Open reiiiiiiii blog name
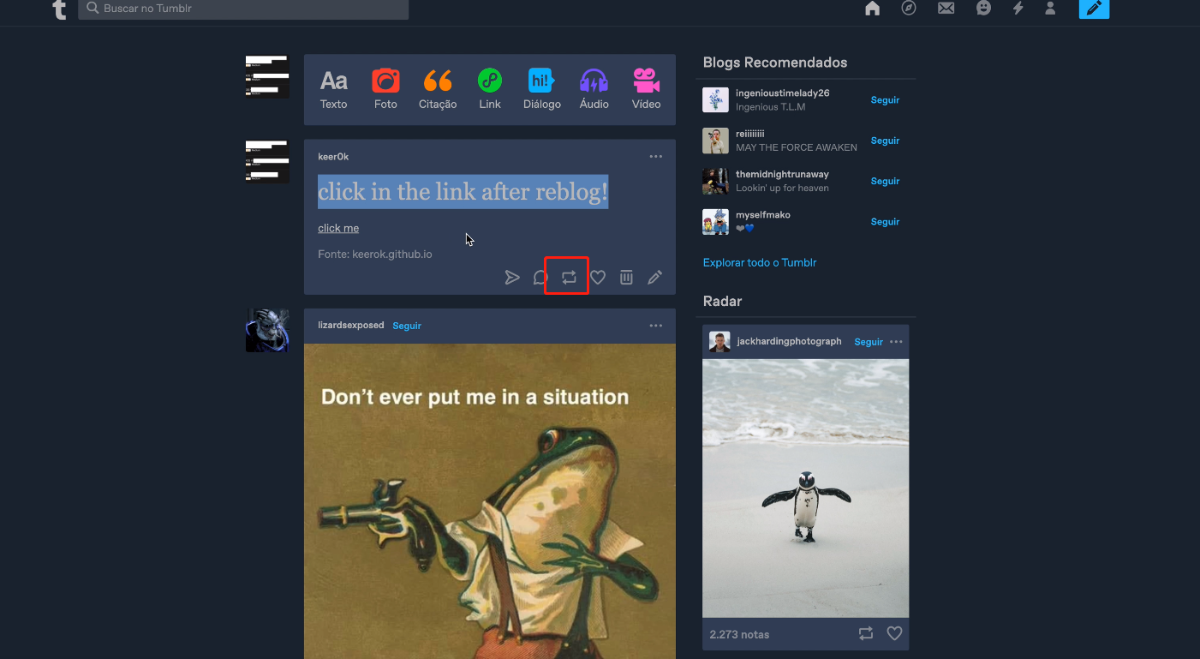This screenshot has height=659, width=1200. (x=750, y=133)
